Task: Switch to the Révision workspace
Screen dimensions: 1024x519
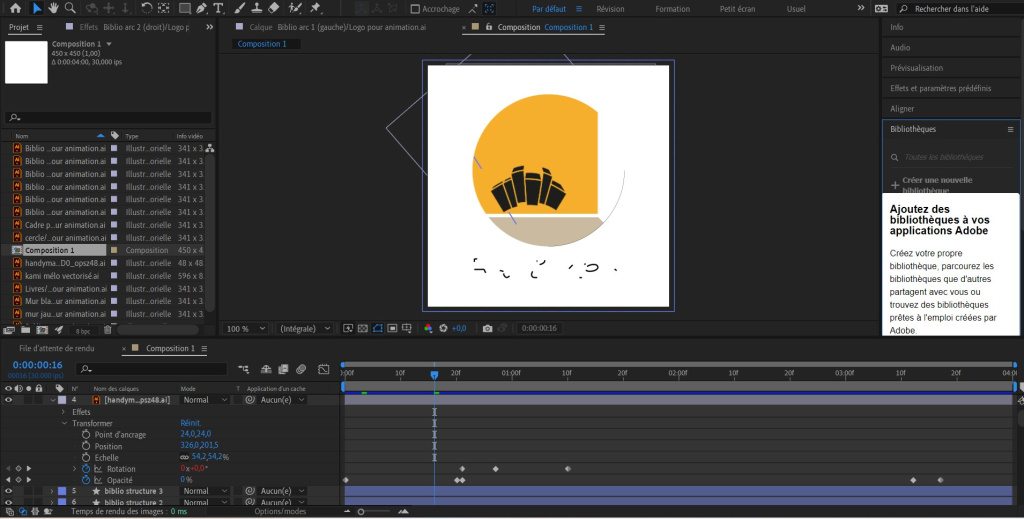Action: pos(610,9)
